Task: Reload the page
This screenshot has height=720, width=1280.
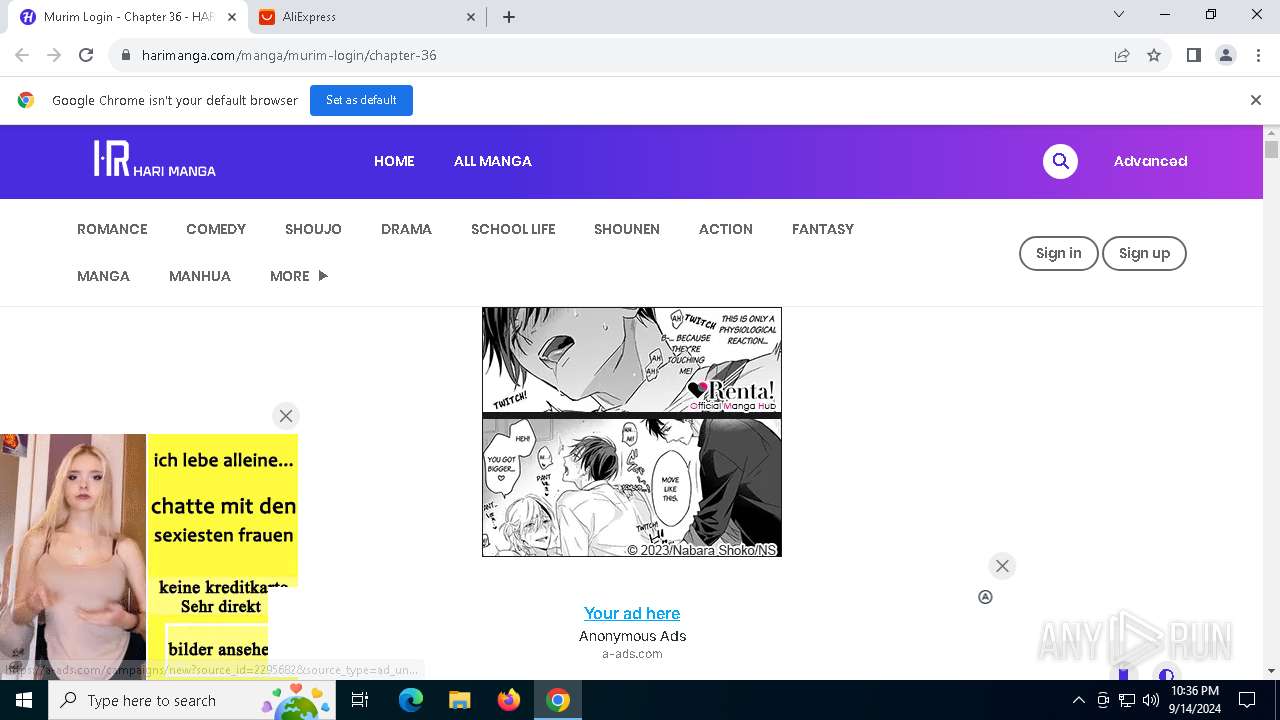Action: pos(86,55)
